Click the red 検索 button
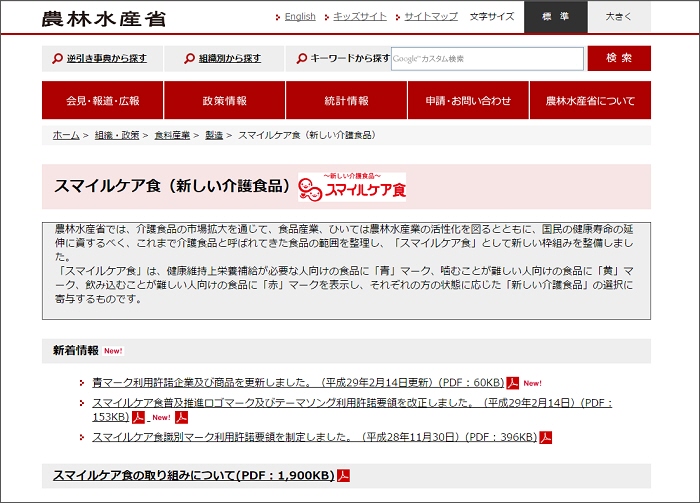Image resolution: width=700 pixels, height=503 pixels. (x=619, y=58)
